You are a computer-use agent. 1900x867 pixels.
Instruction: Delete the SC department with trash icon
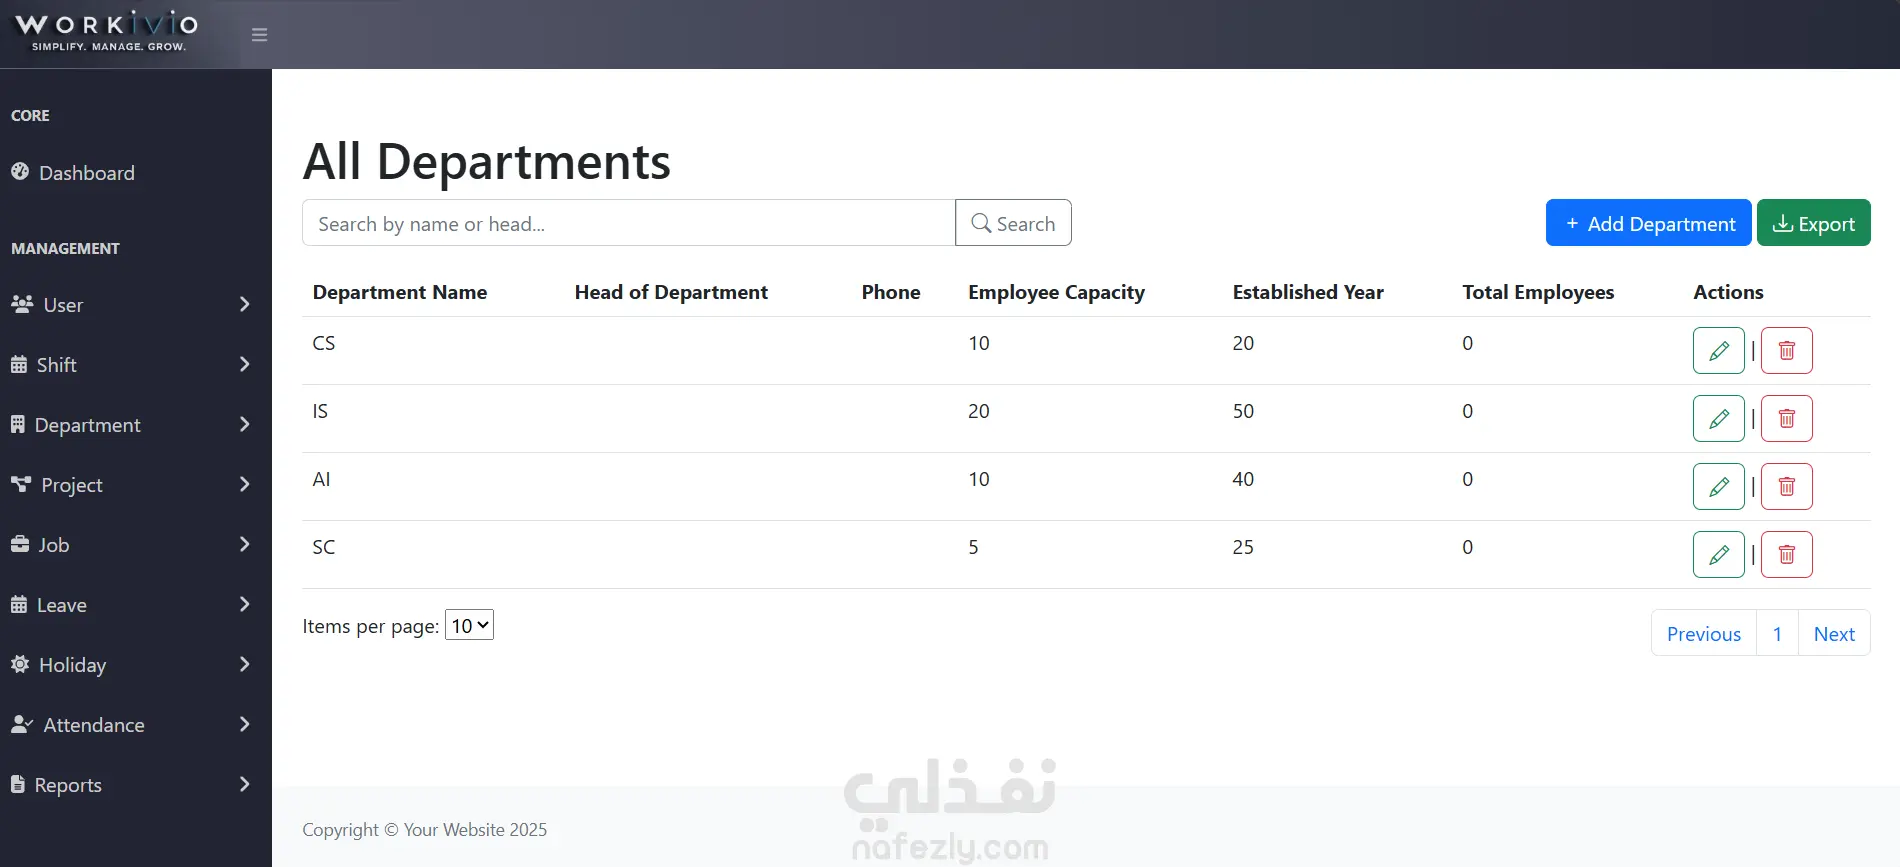pyautogui.click(x=1786, y=555)
